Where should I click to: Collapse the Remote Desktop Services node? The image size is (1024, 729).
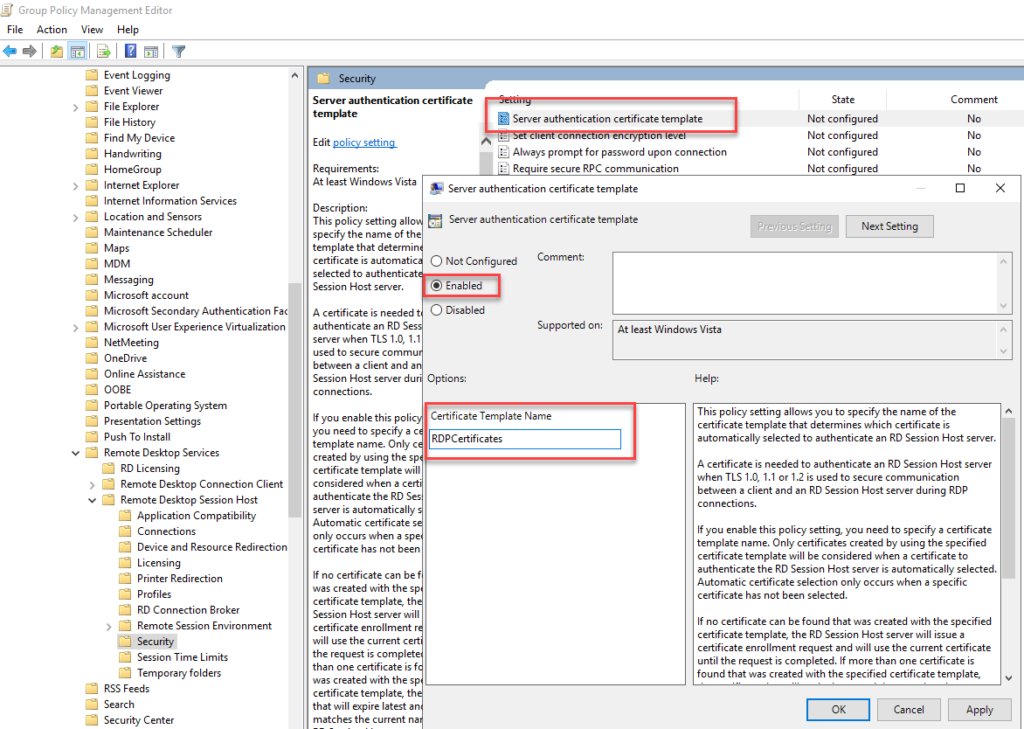coord(76,453)
